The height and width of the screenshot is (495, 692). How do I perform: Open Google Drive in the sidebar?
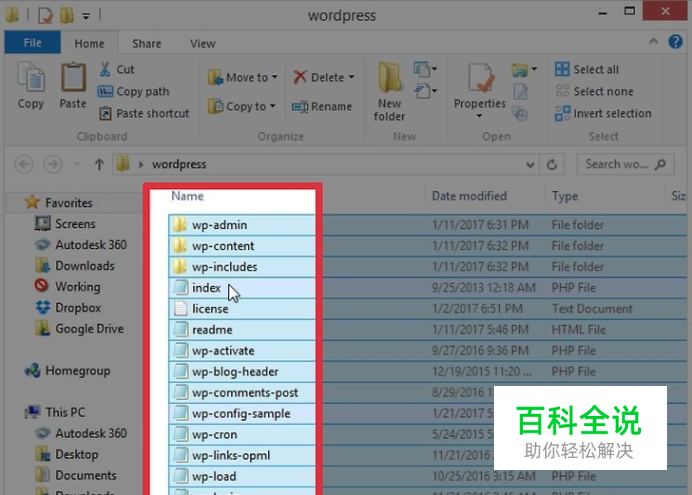click(x=79, y=329)
